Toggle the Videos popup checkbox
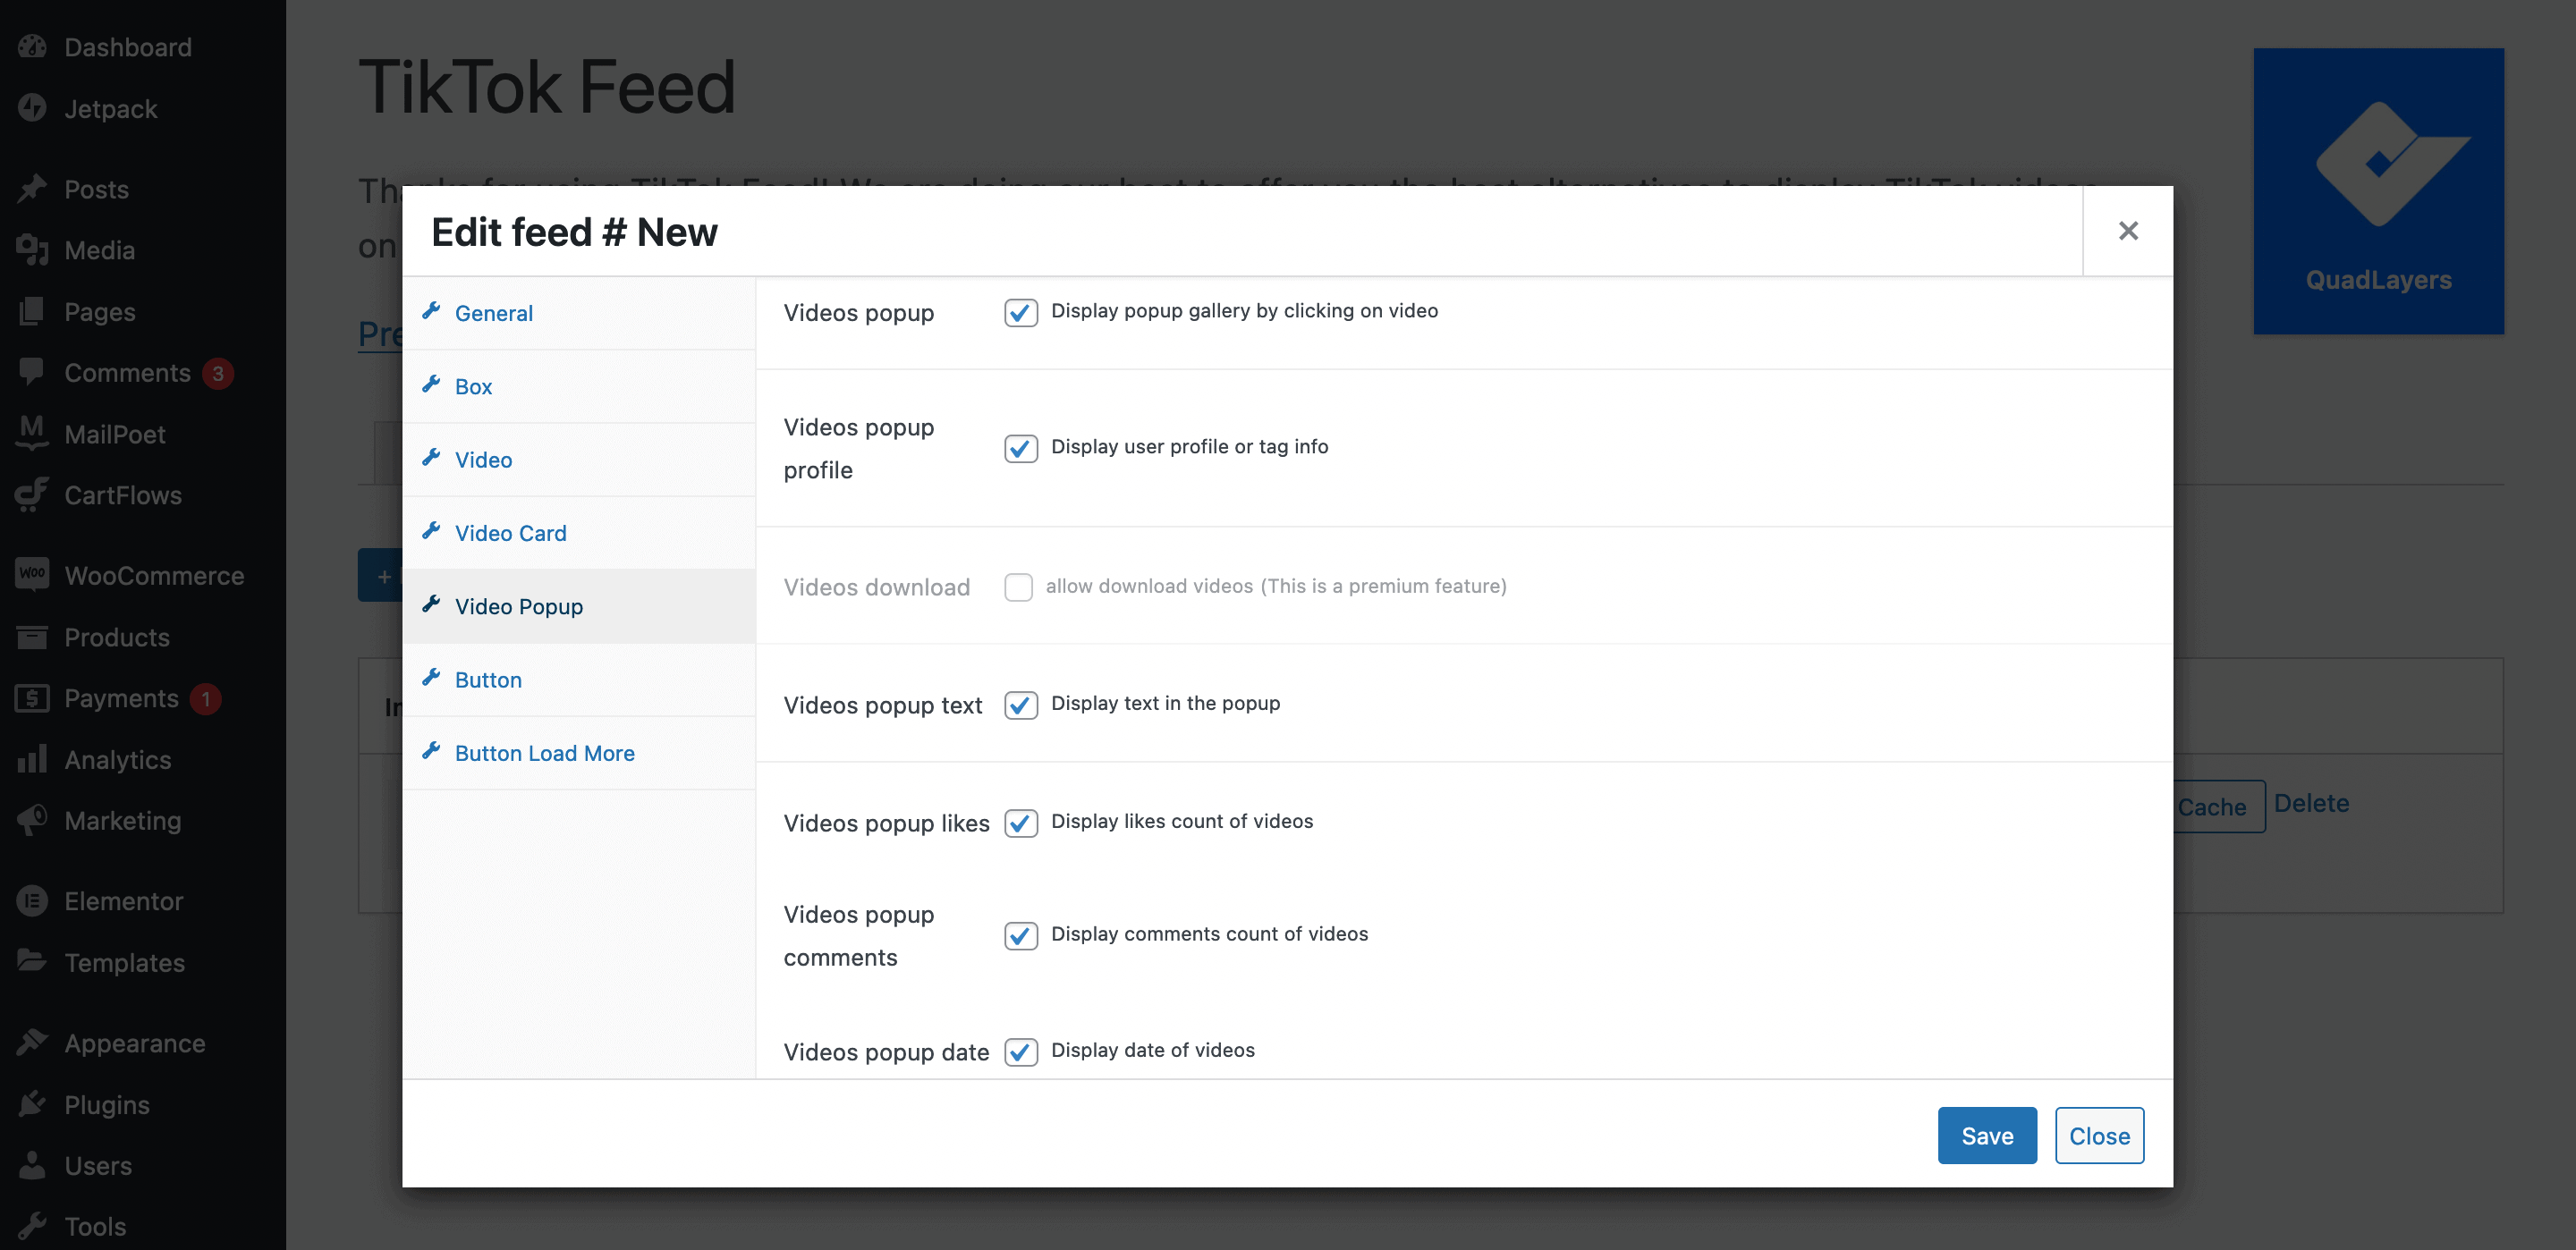2576x1250 pixels. [1021, 310]
